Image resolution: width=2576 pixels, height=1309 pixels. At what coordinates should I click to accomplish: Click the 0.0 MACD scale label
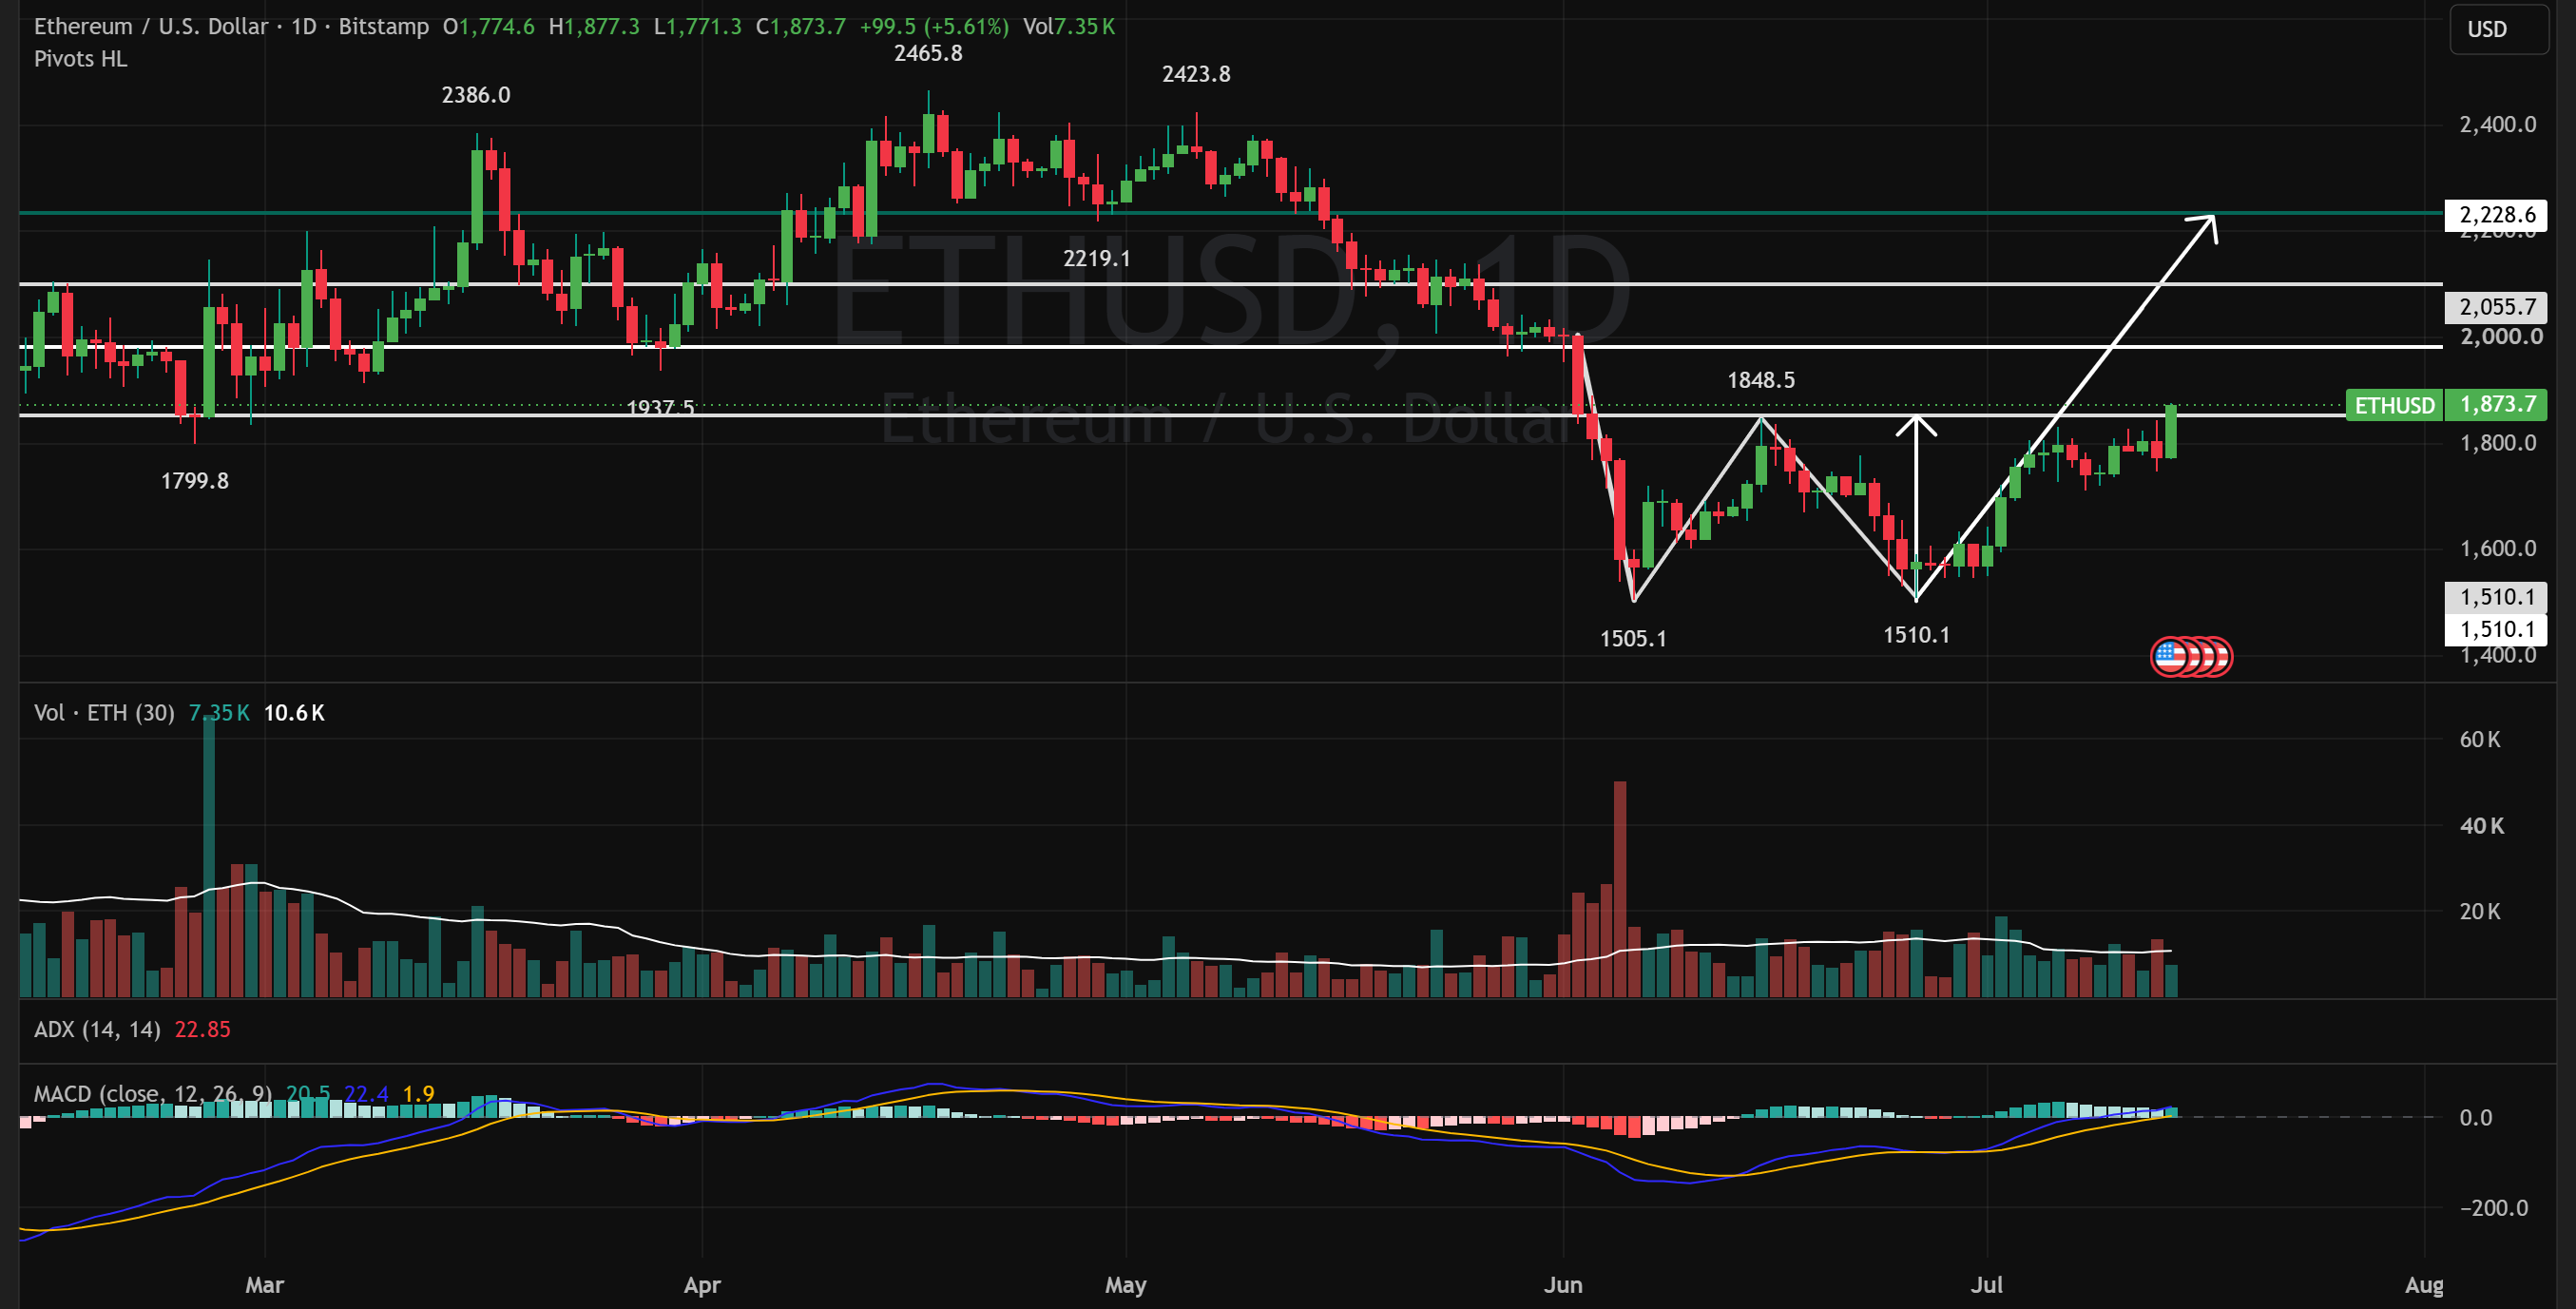click(2476, 1118)
